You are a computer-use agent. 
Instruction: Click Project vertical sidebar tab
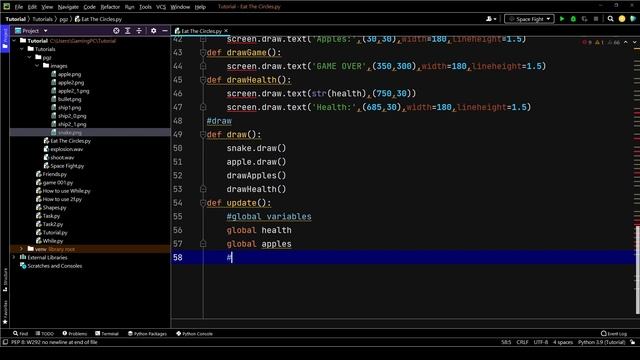(5, 39)
